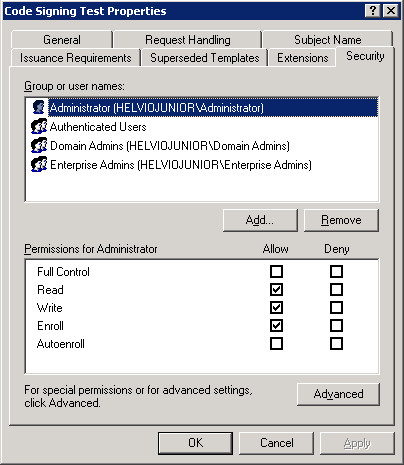Viewport: 404px width, 465px height.
Task: Uncheck the Allow Read permission
Action: 276,290
